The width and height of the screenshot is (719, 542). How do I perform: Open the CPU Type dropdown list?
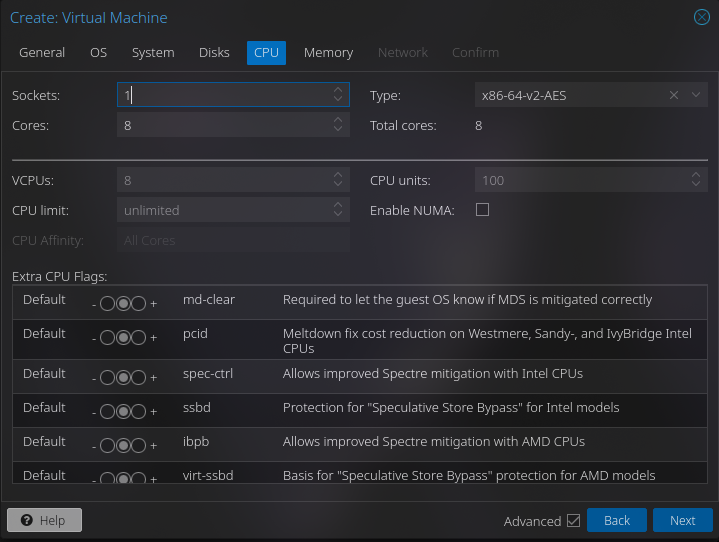[696, 95]
